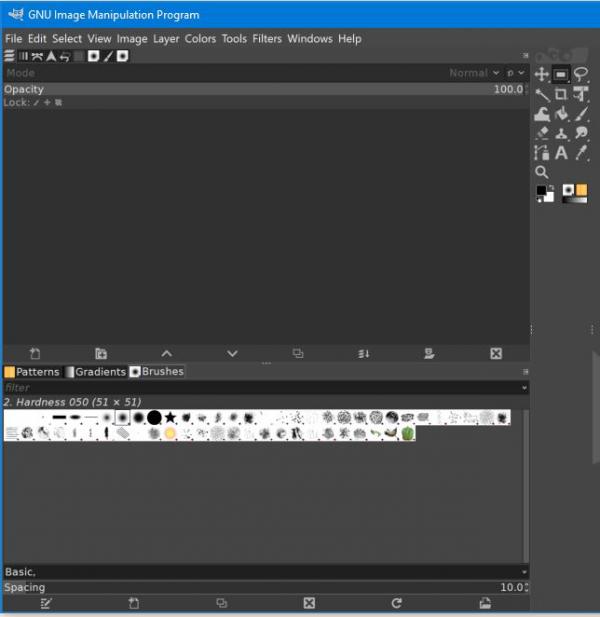The height and width of the screenshot is (617, 600).
Task: Select the Text tool
Action: [561, 153]
